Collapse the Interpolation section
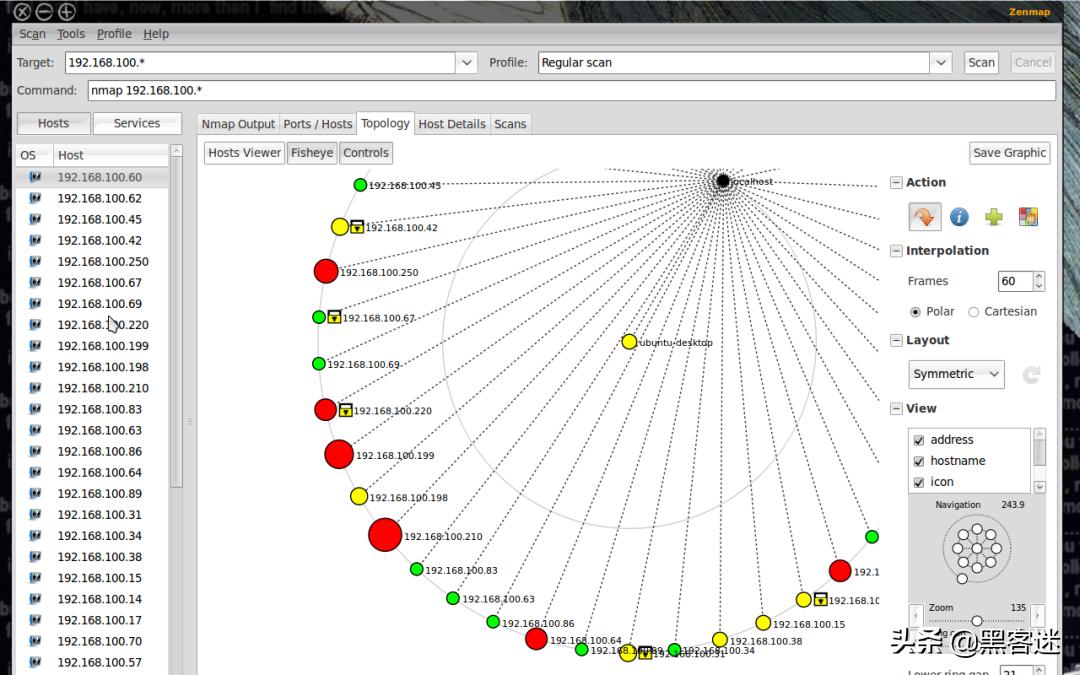The image size is (1080, 675). pyautogui.click(x=896, y=251)
